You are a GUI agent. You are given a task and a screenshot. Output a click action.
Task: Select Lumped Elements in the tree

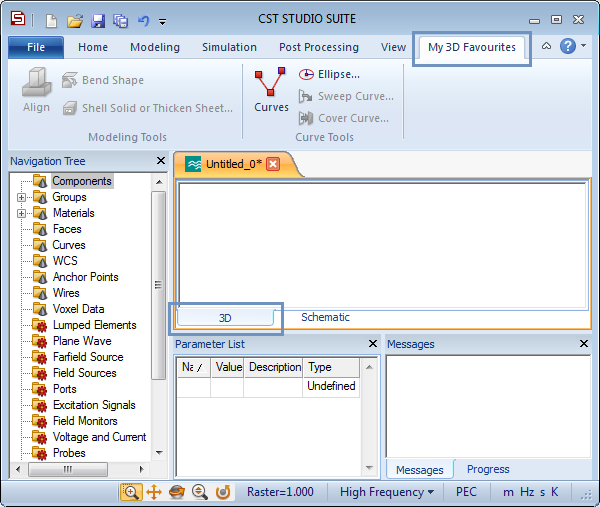pyautogui.click(x=95, y=325)
